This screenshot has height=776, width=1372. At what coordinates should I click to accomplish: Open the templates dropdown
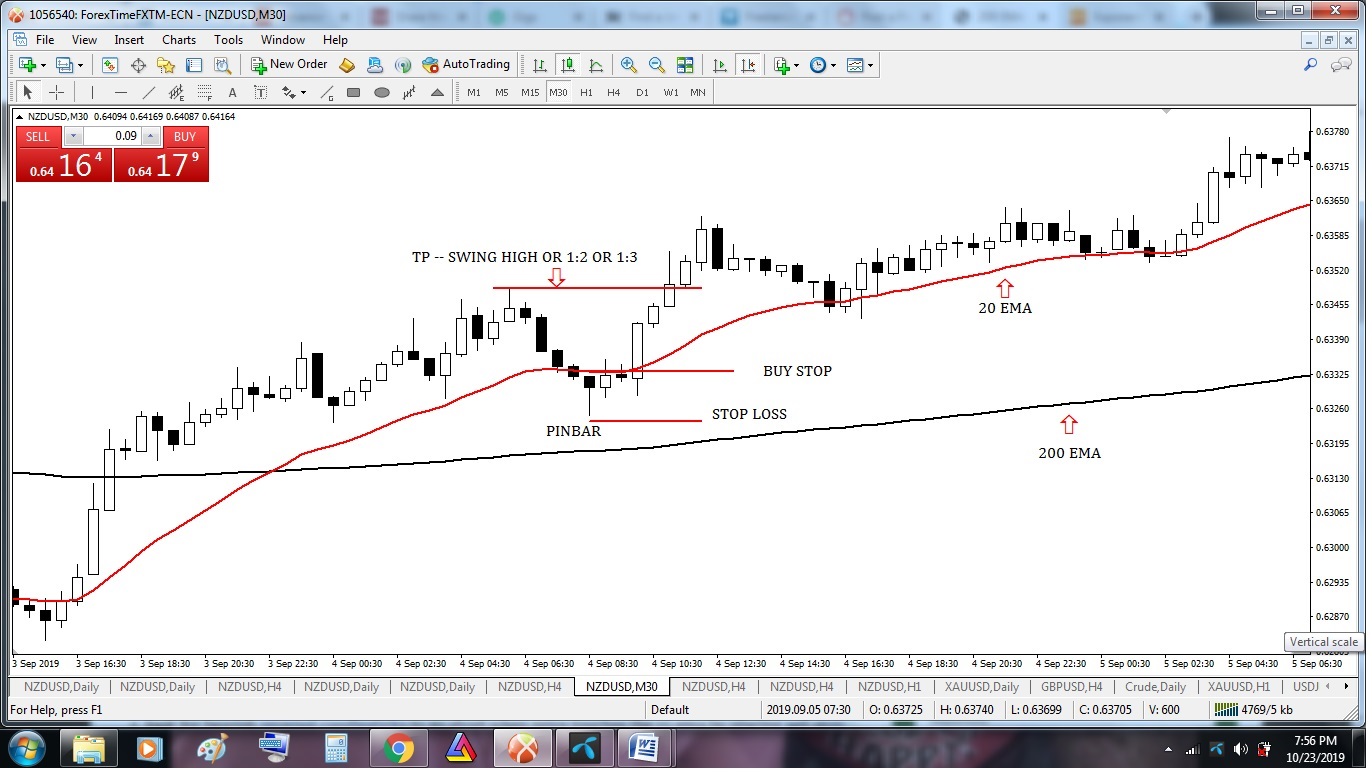(870, 65)
